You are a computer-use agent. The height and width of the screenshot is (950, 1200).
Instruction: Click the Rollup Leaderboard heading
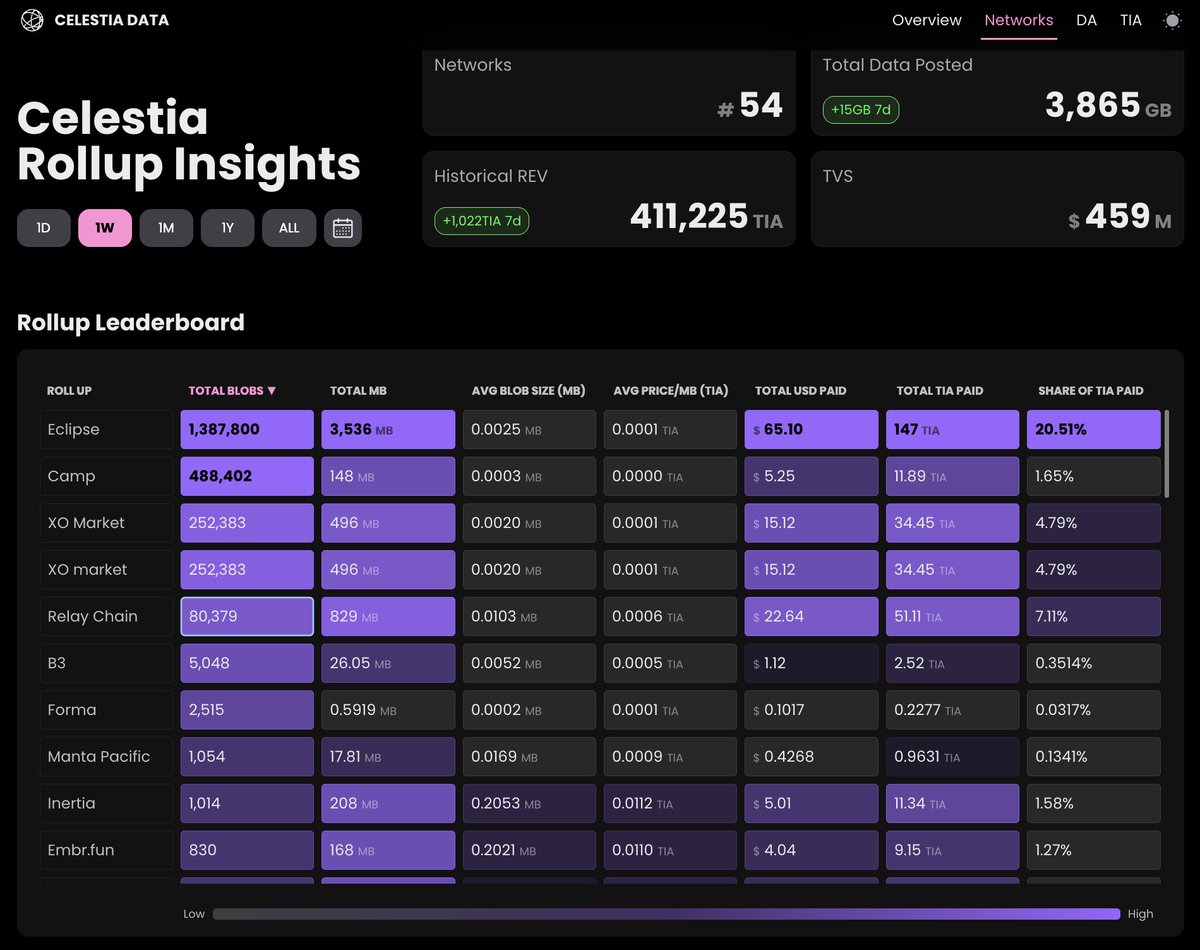pos(131,322)
